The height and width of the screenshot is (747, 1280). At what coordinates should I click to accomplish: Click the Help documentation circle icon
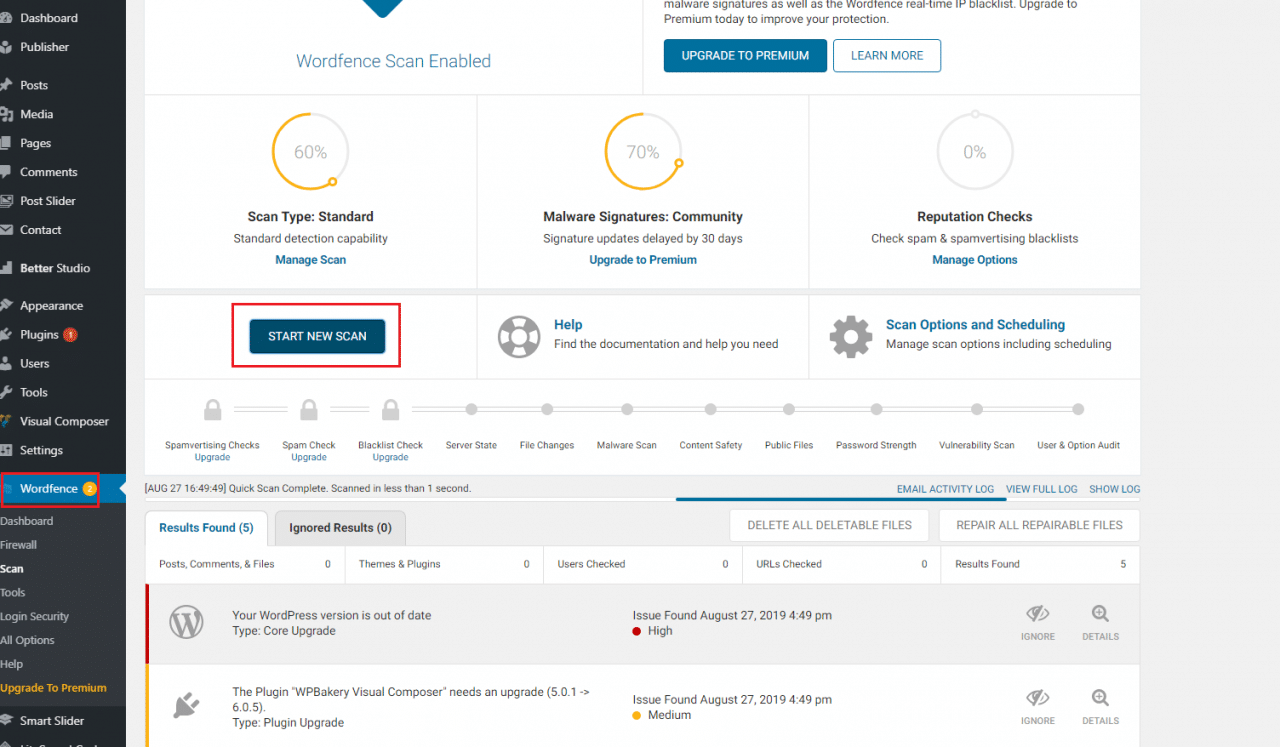tap(519, 337)
